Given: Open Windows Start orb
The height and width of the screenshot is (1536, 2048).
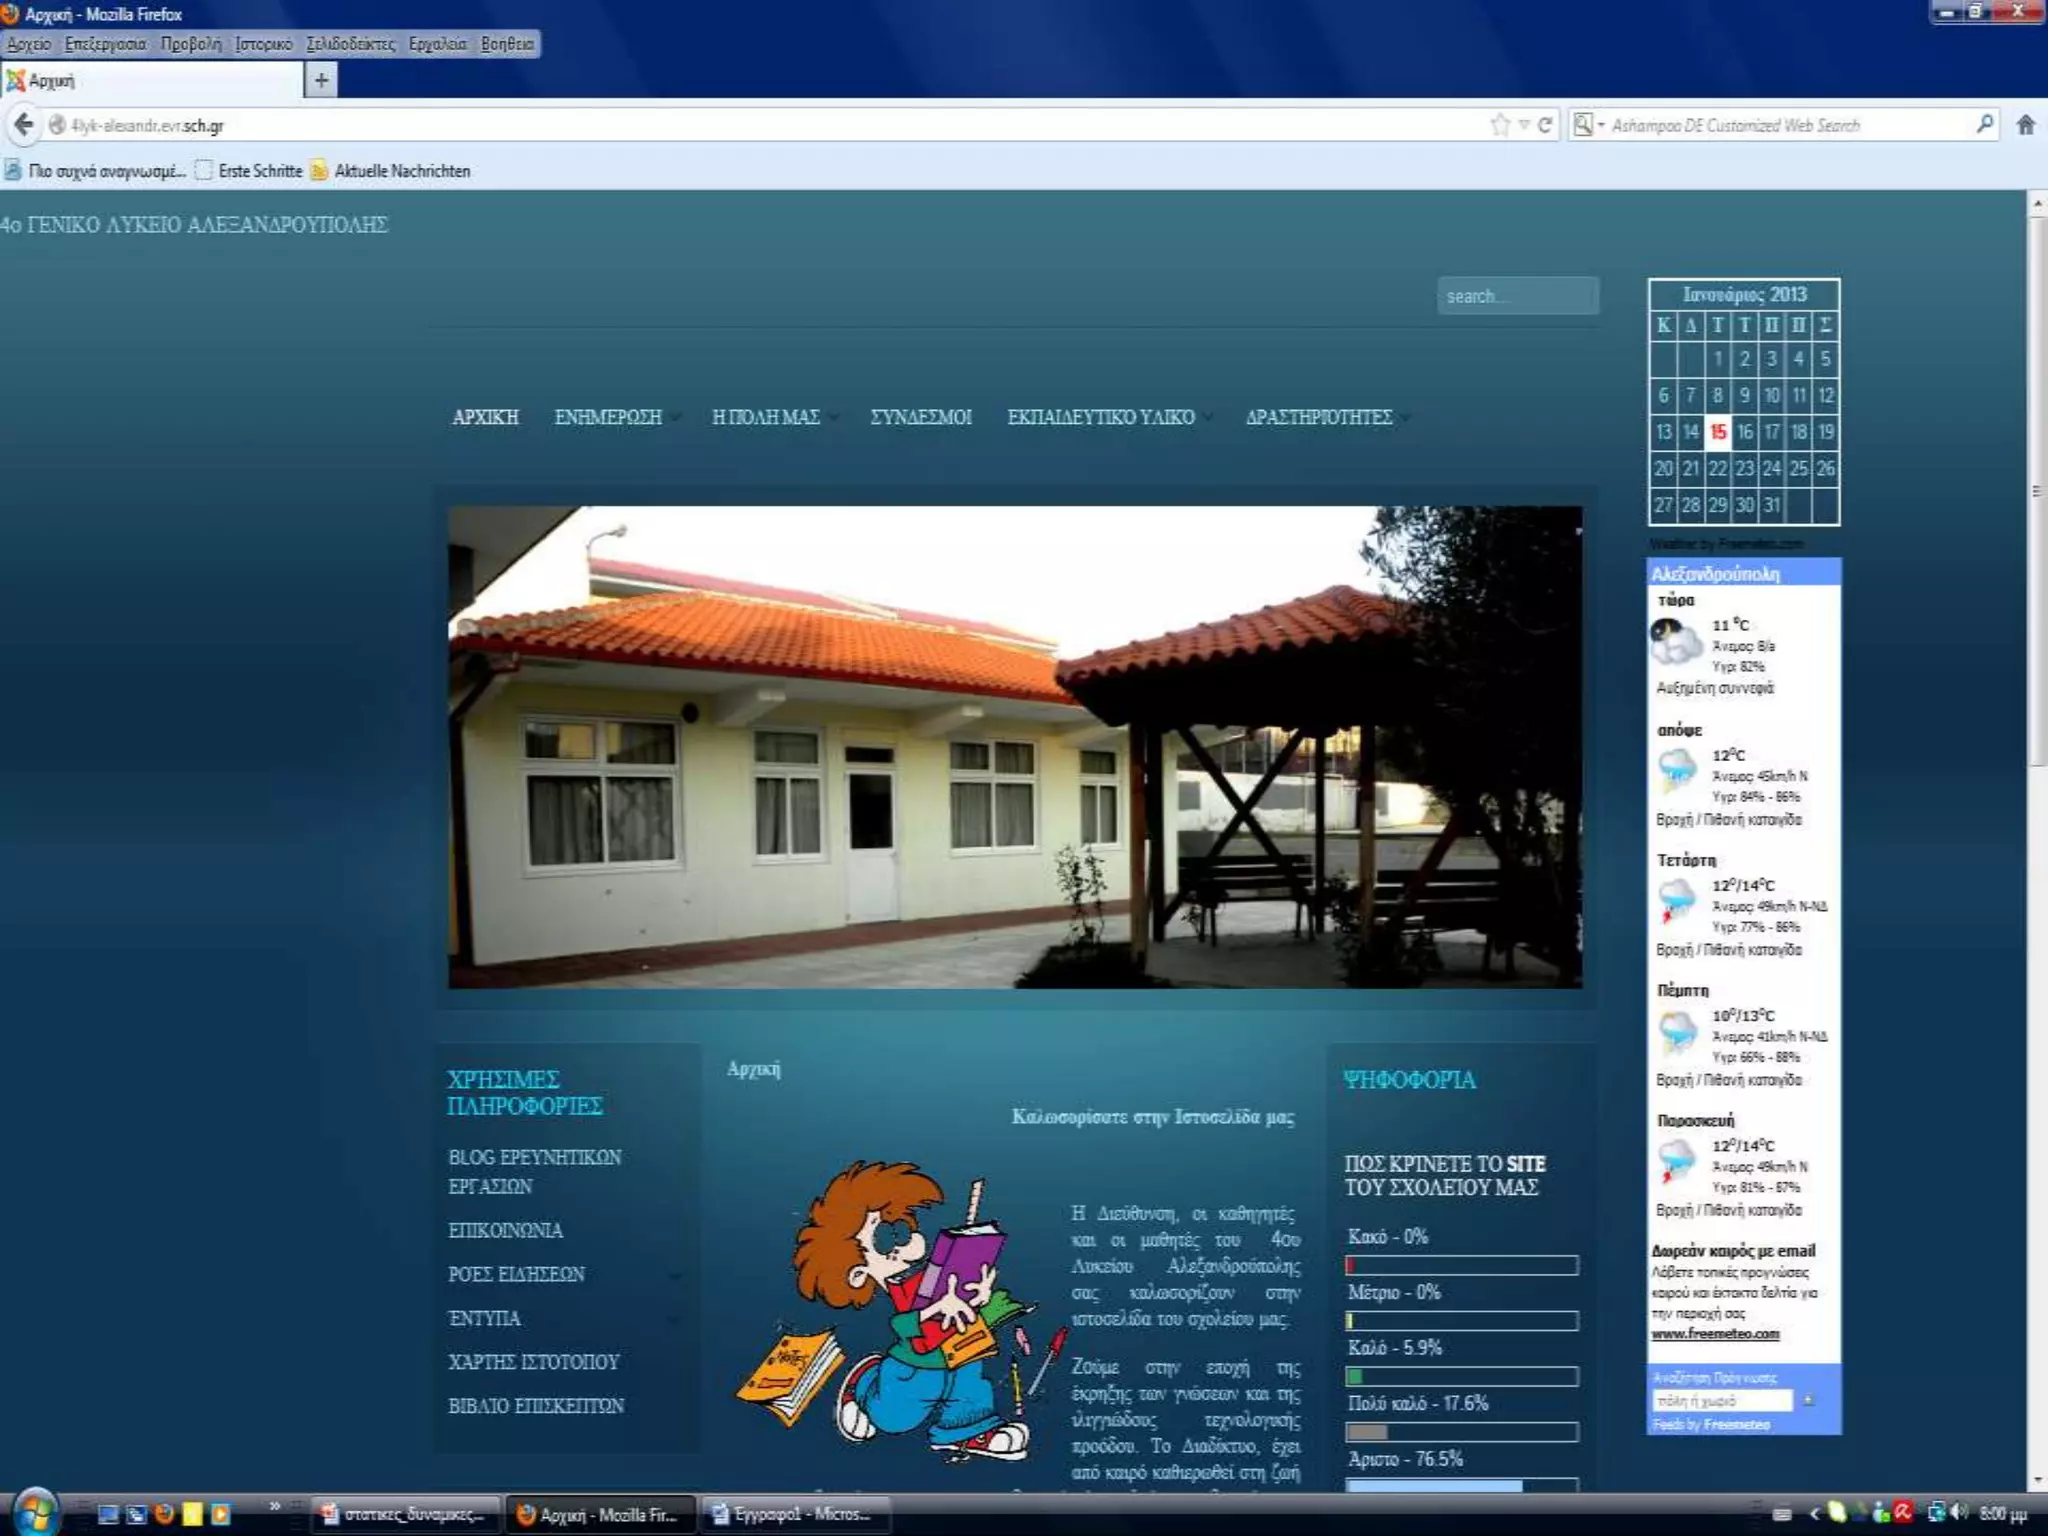Looking at the screenshot, I should (36, 1512).
